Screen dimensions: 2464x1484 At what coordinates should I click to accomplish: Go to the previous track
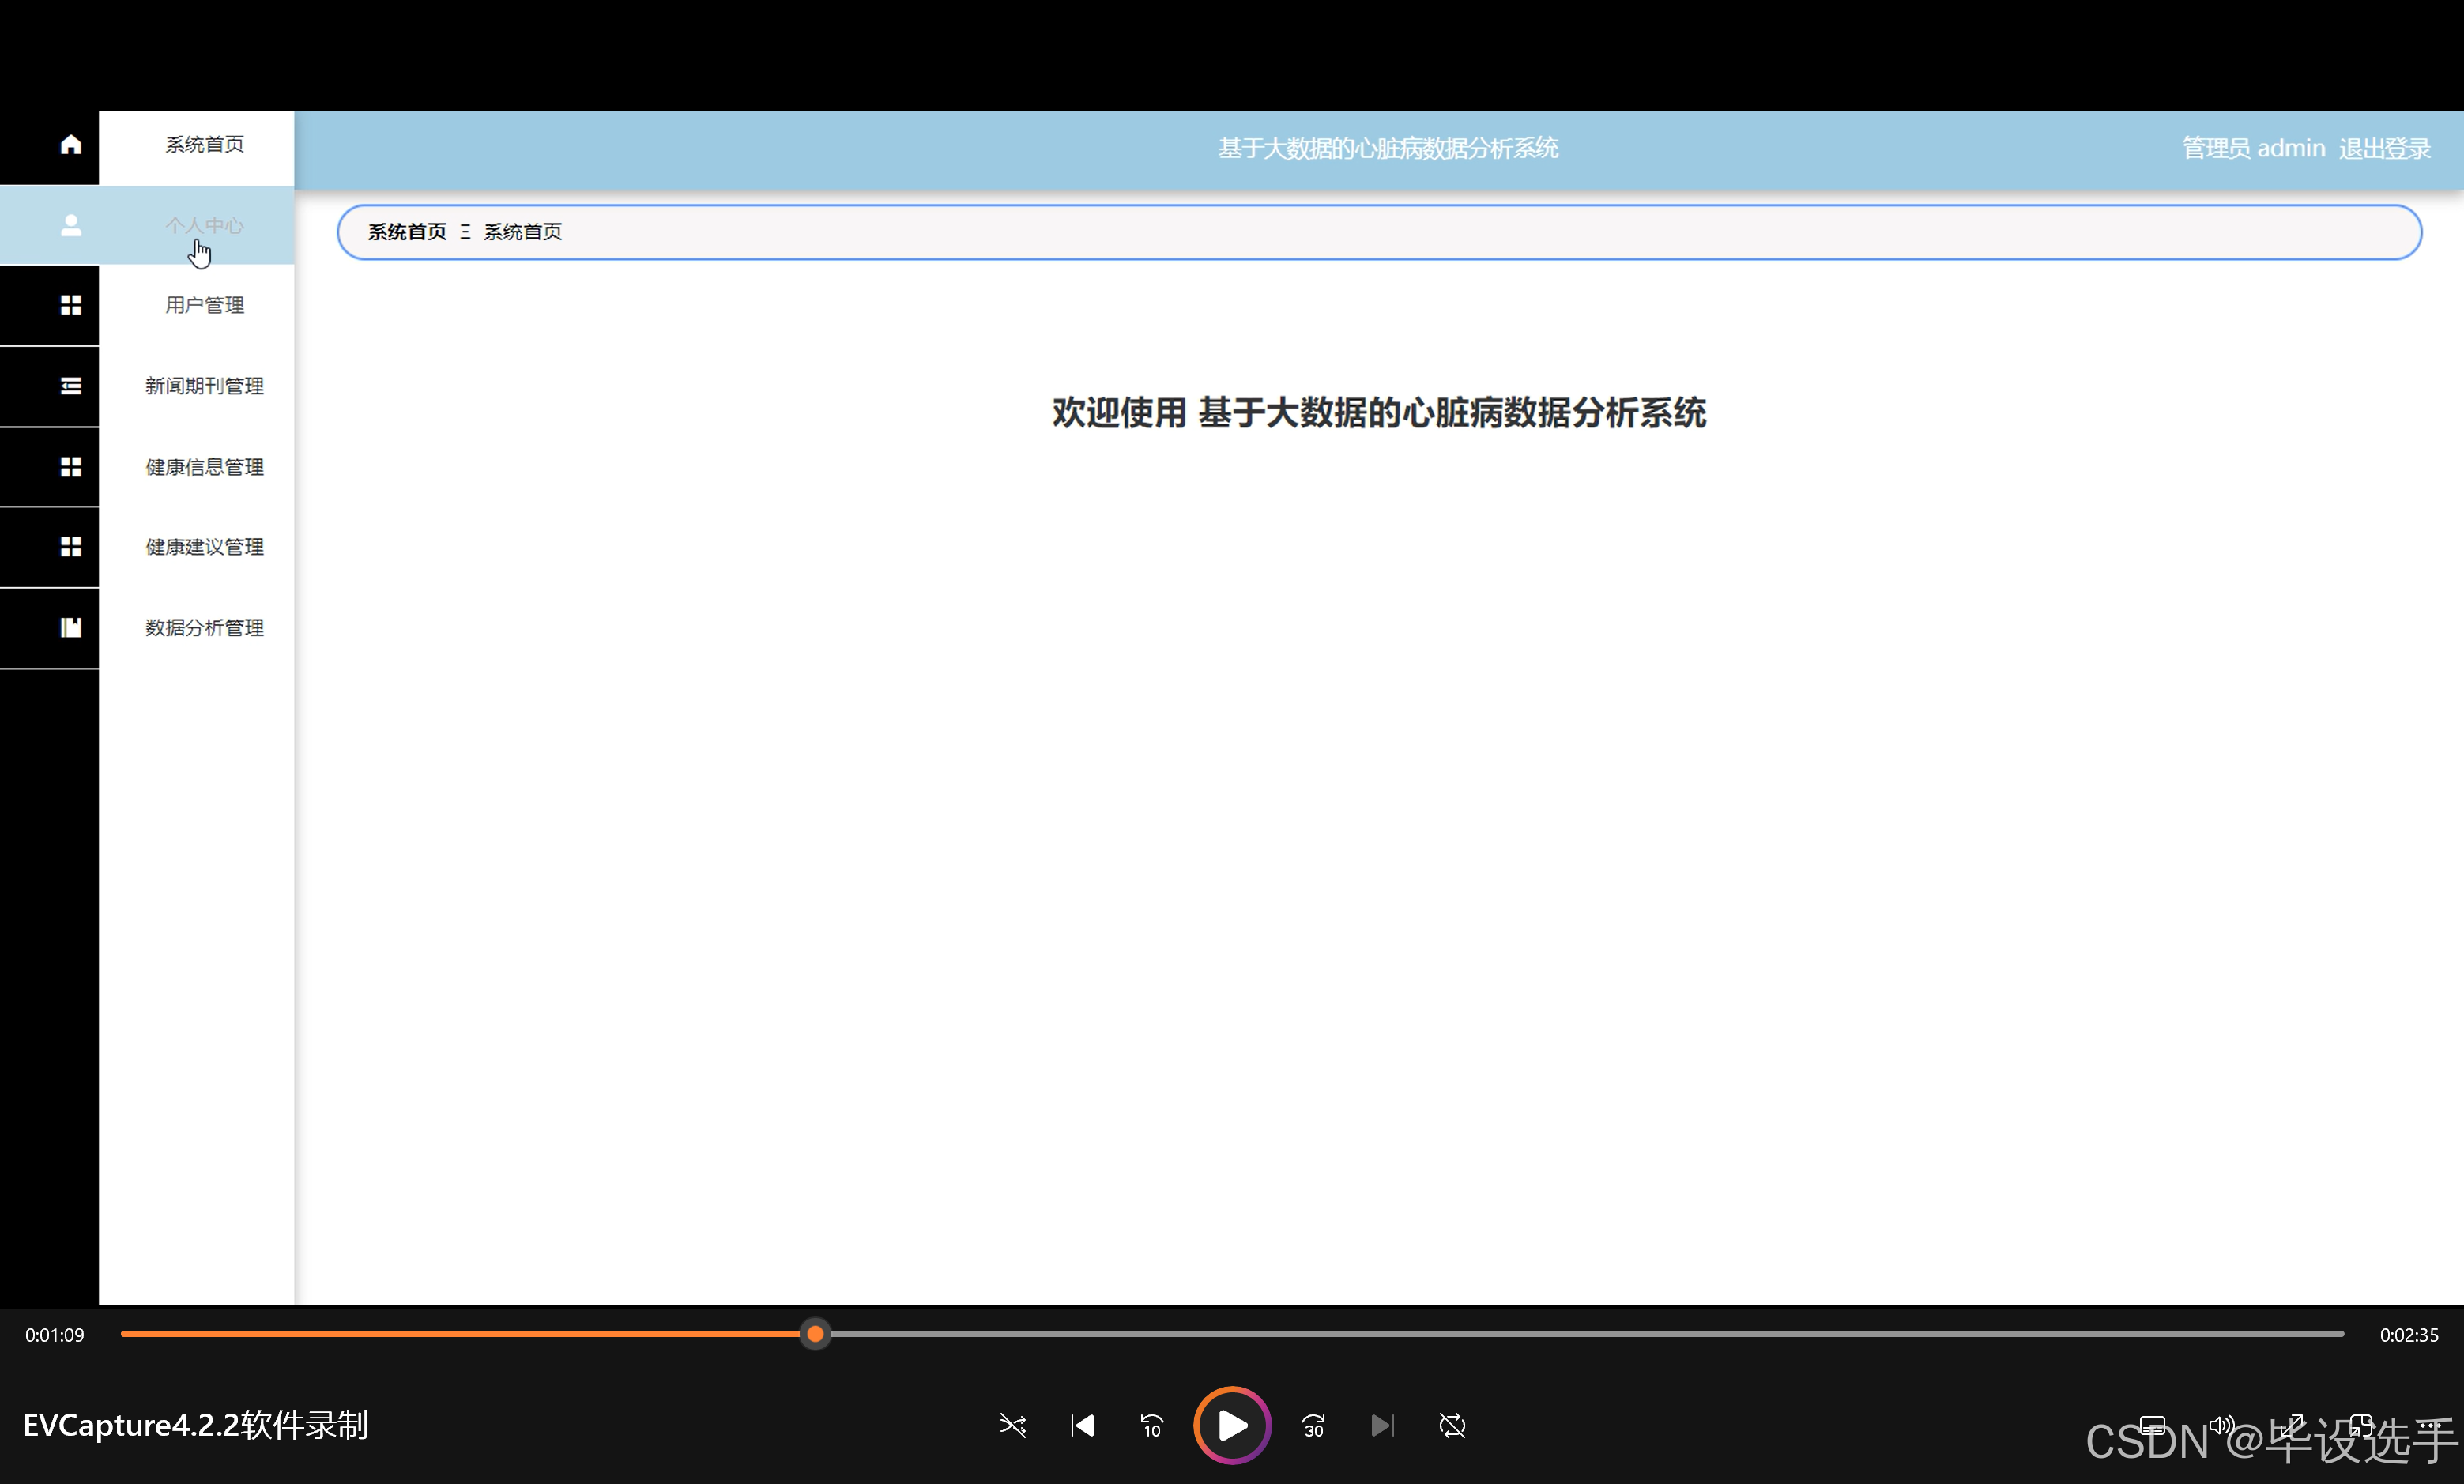click(1082, 1425)
